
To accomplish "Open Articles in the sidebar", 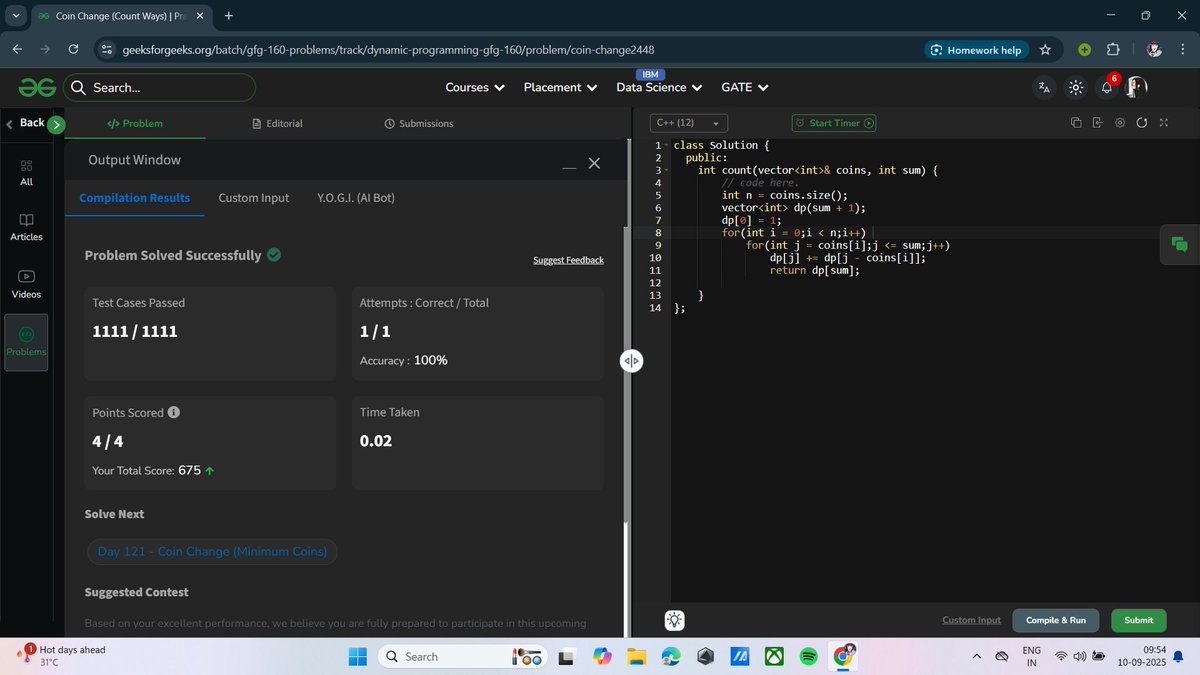I will pos(27,228).
